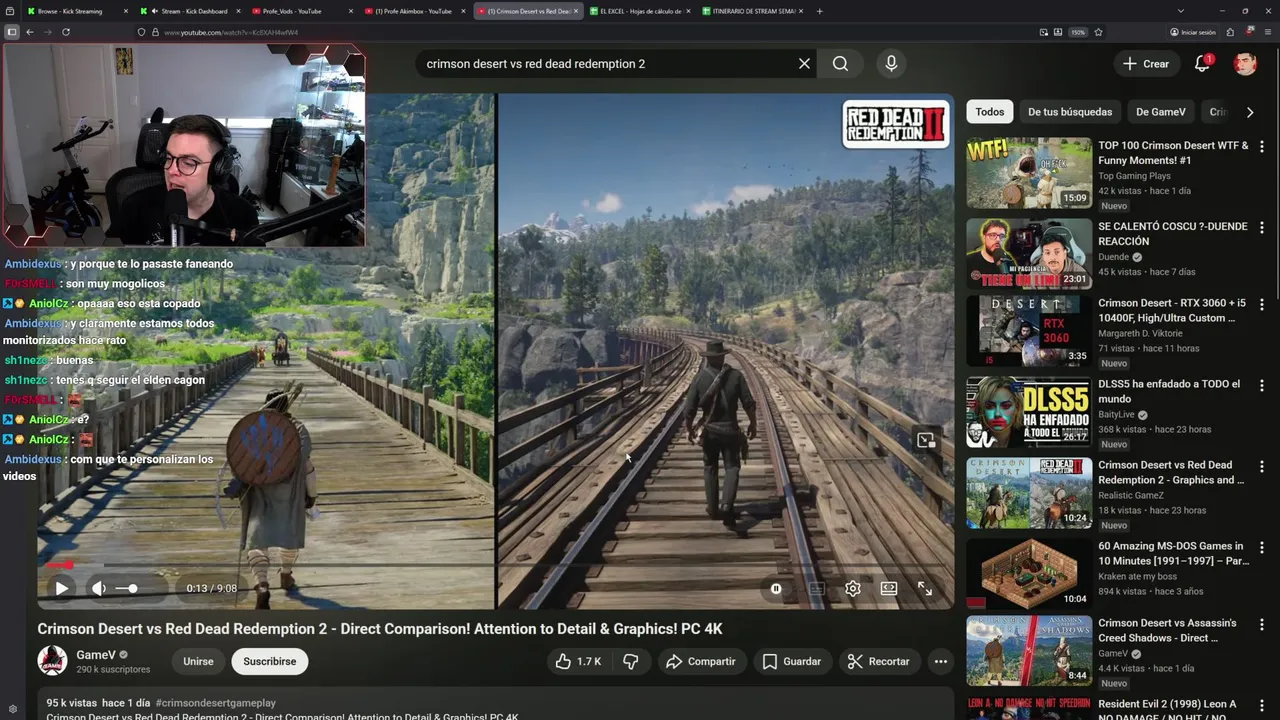Screen dimensions: 1280x720
Task: Click the #crimsondesertgameplay hashtag
Action: (215, 703)
